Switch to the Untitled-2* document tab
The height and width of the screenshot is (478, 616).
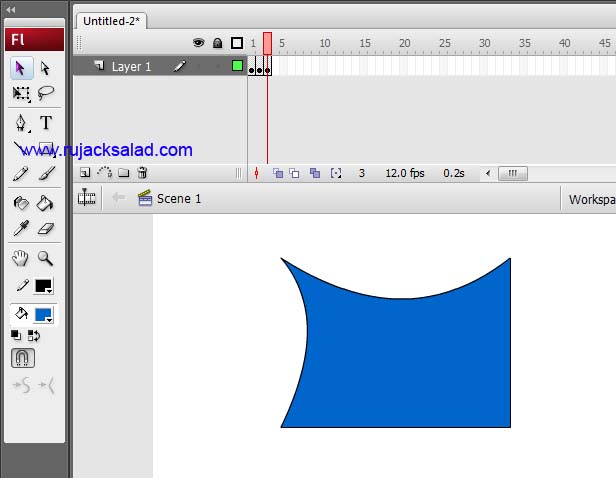112,21
